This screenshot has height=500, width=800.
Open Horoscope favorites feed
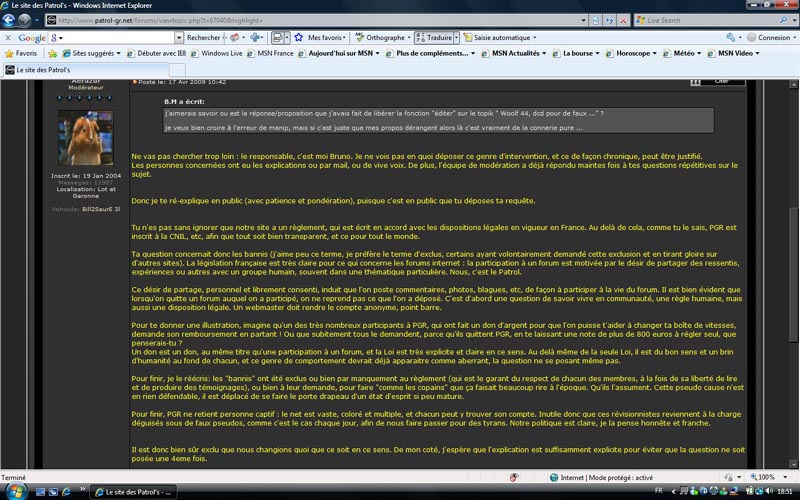click(x=631, y=53)
